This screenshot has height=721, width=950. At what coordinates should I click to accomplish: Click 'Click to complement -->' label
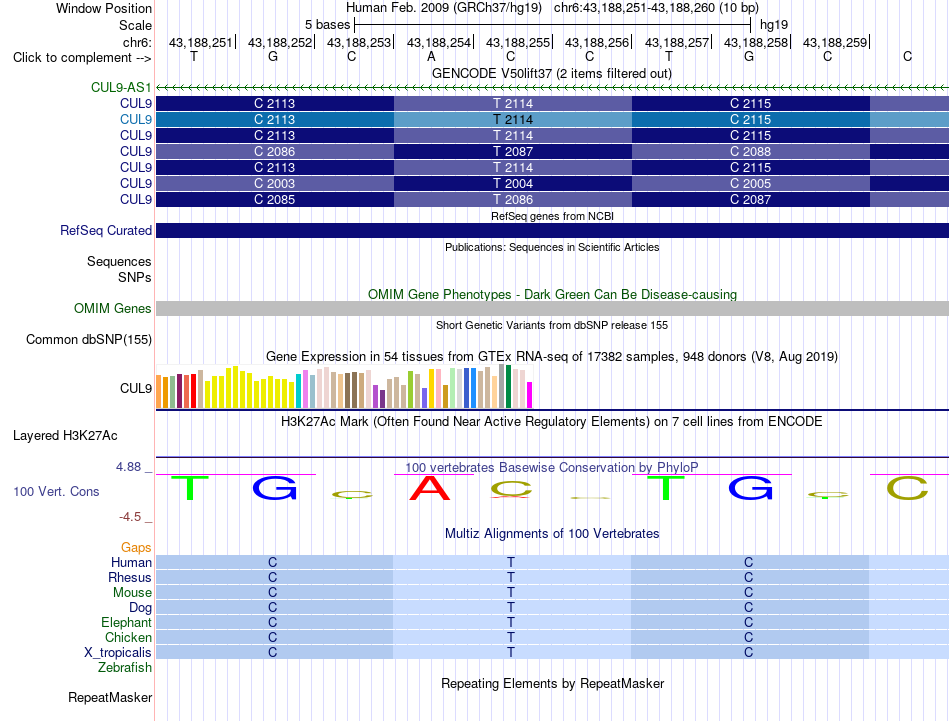pyautogui.click(x=82, y=58)
